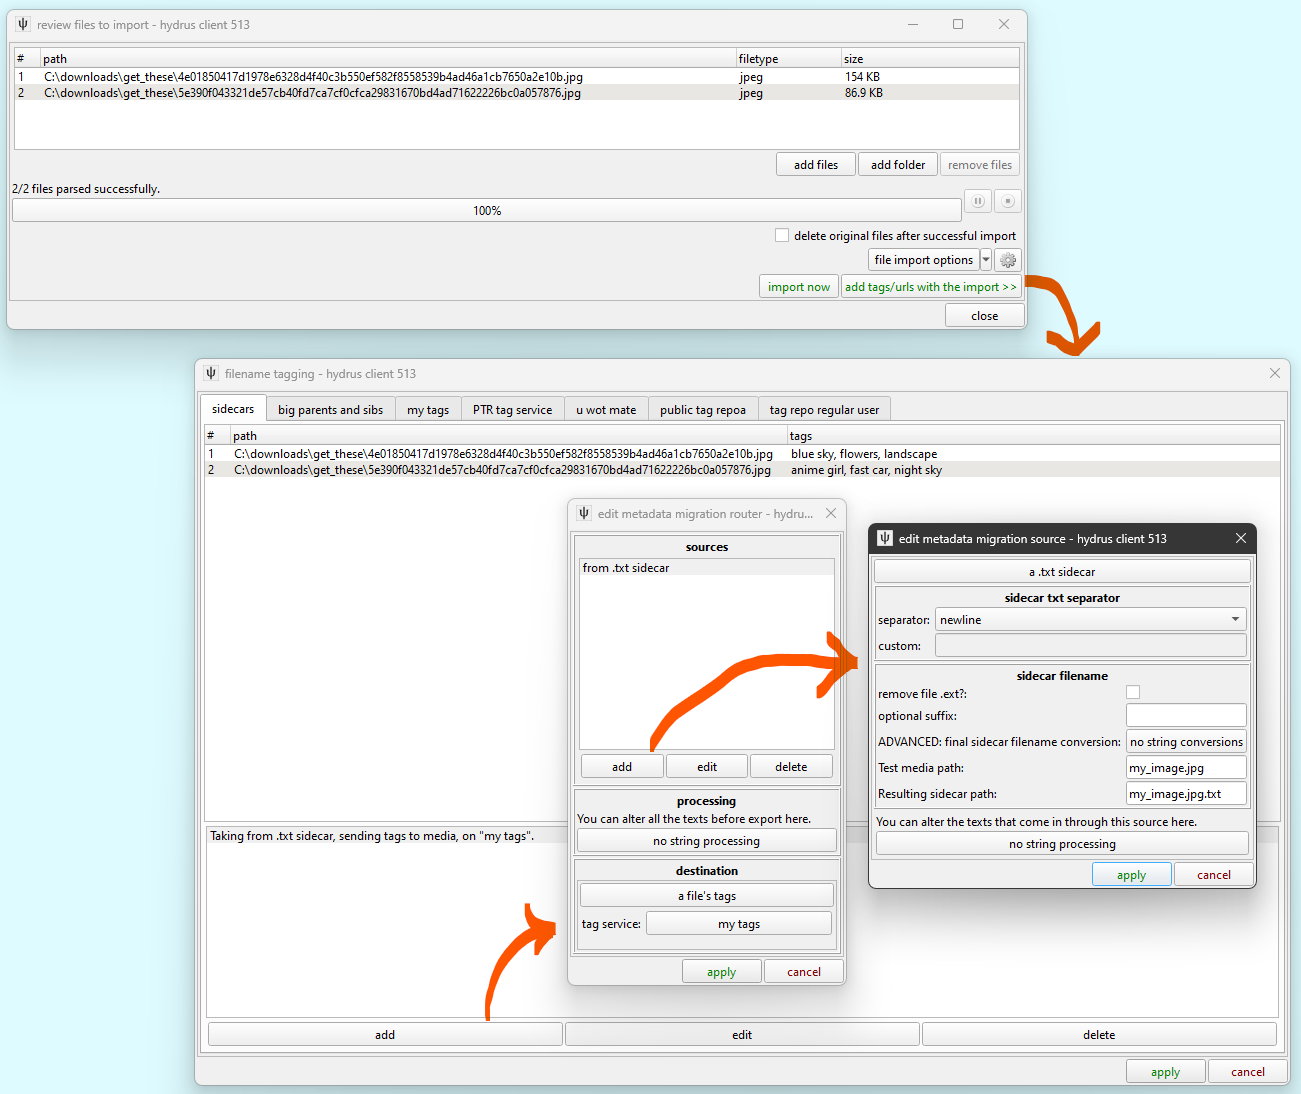Click hydrus logo in metadata migration source dialog
1301x1094 pixels.
tap(885, 538)
